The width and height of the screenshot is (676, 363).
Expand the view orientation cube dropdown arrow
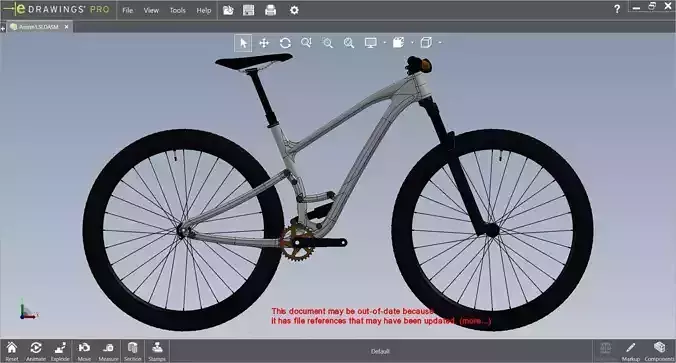point(440,43)
